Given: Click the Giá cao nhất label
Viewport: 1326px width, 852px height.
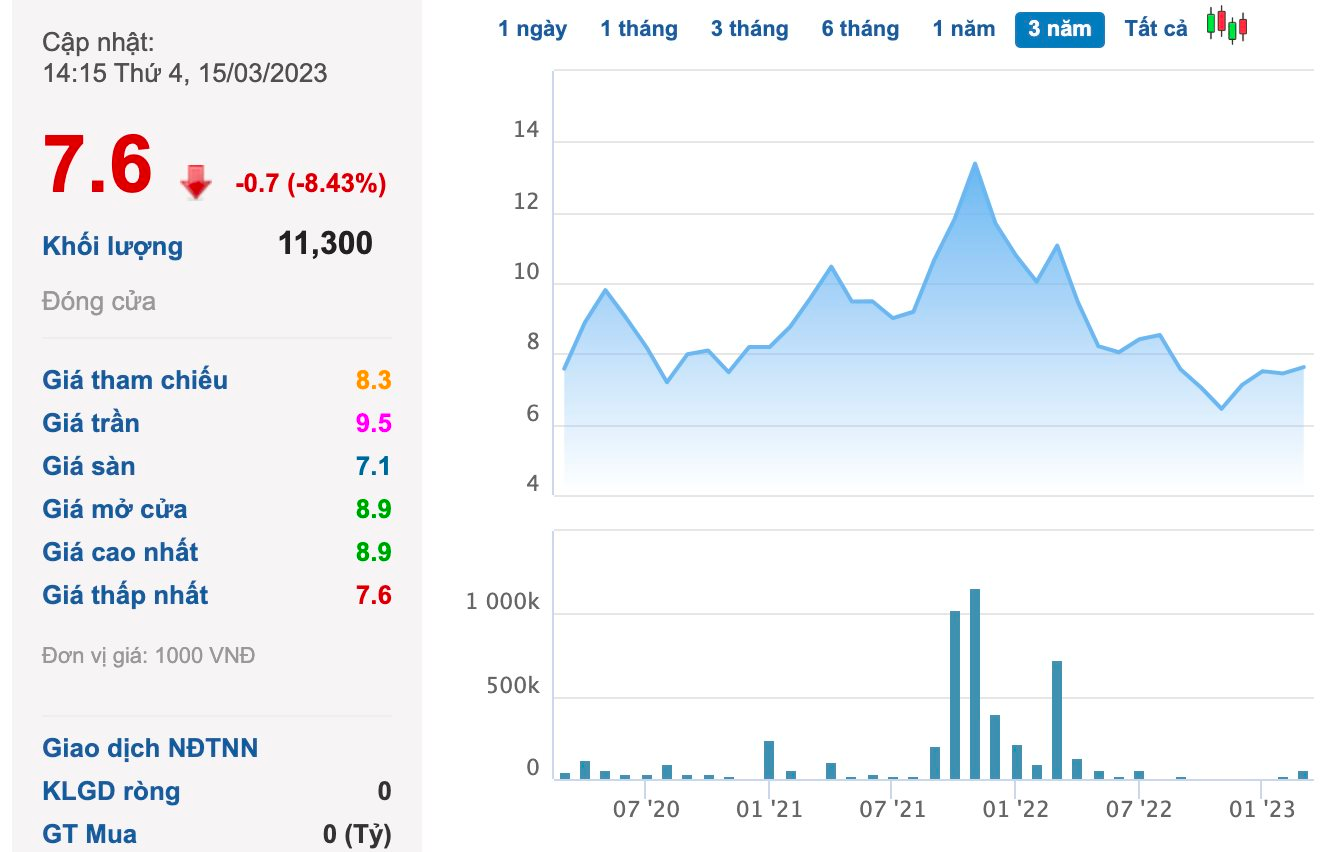Looking at the screenshot, I should coord(120,552).
